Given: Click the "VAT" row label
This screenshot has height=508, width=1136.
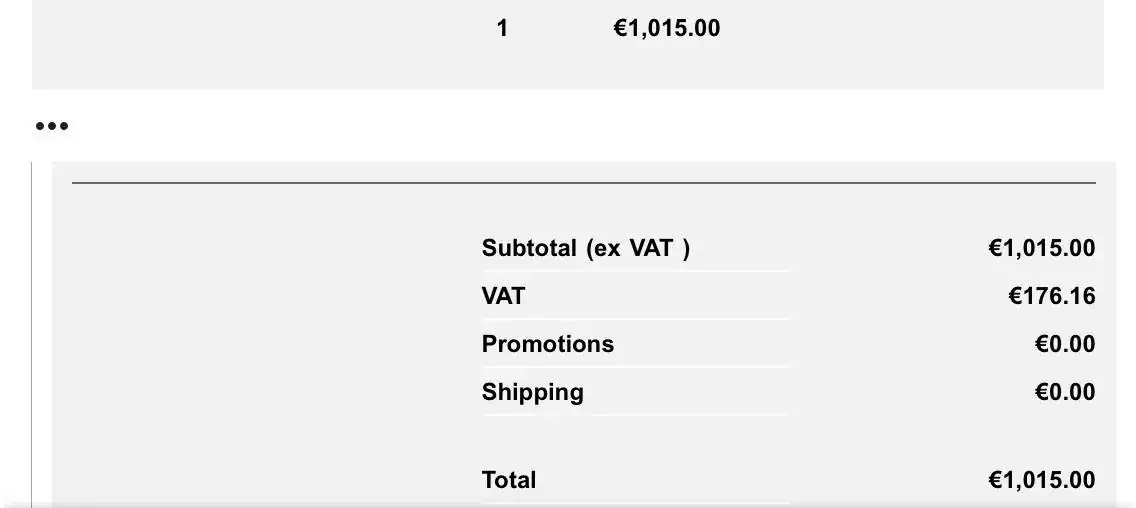Looking at the screenshot, I should (x=503, y=296).
